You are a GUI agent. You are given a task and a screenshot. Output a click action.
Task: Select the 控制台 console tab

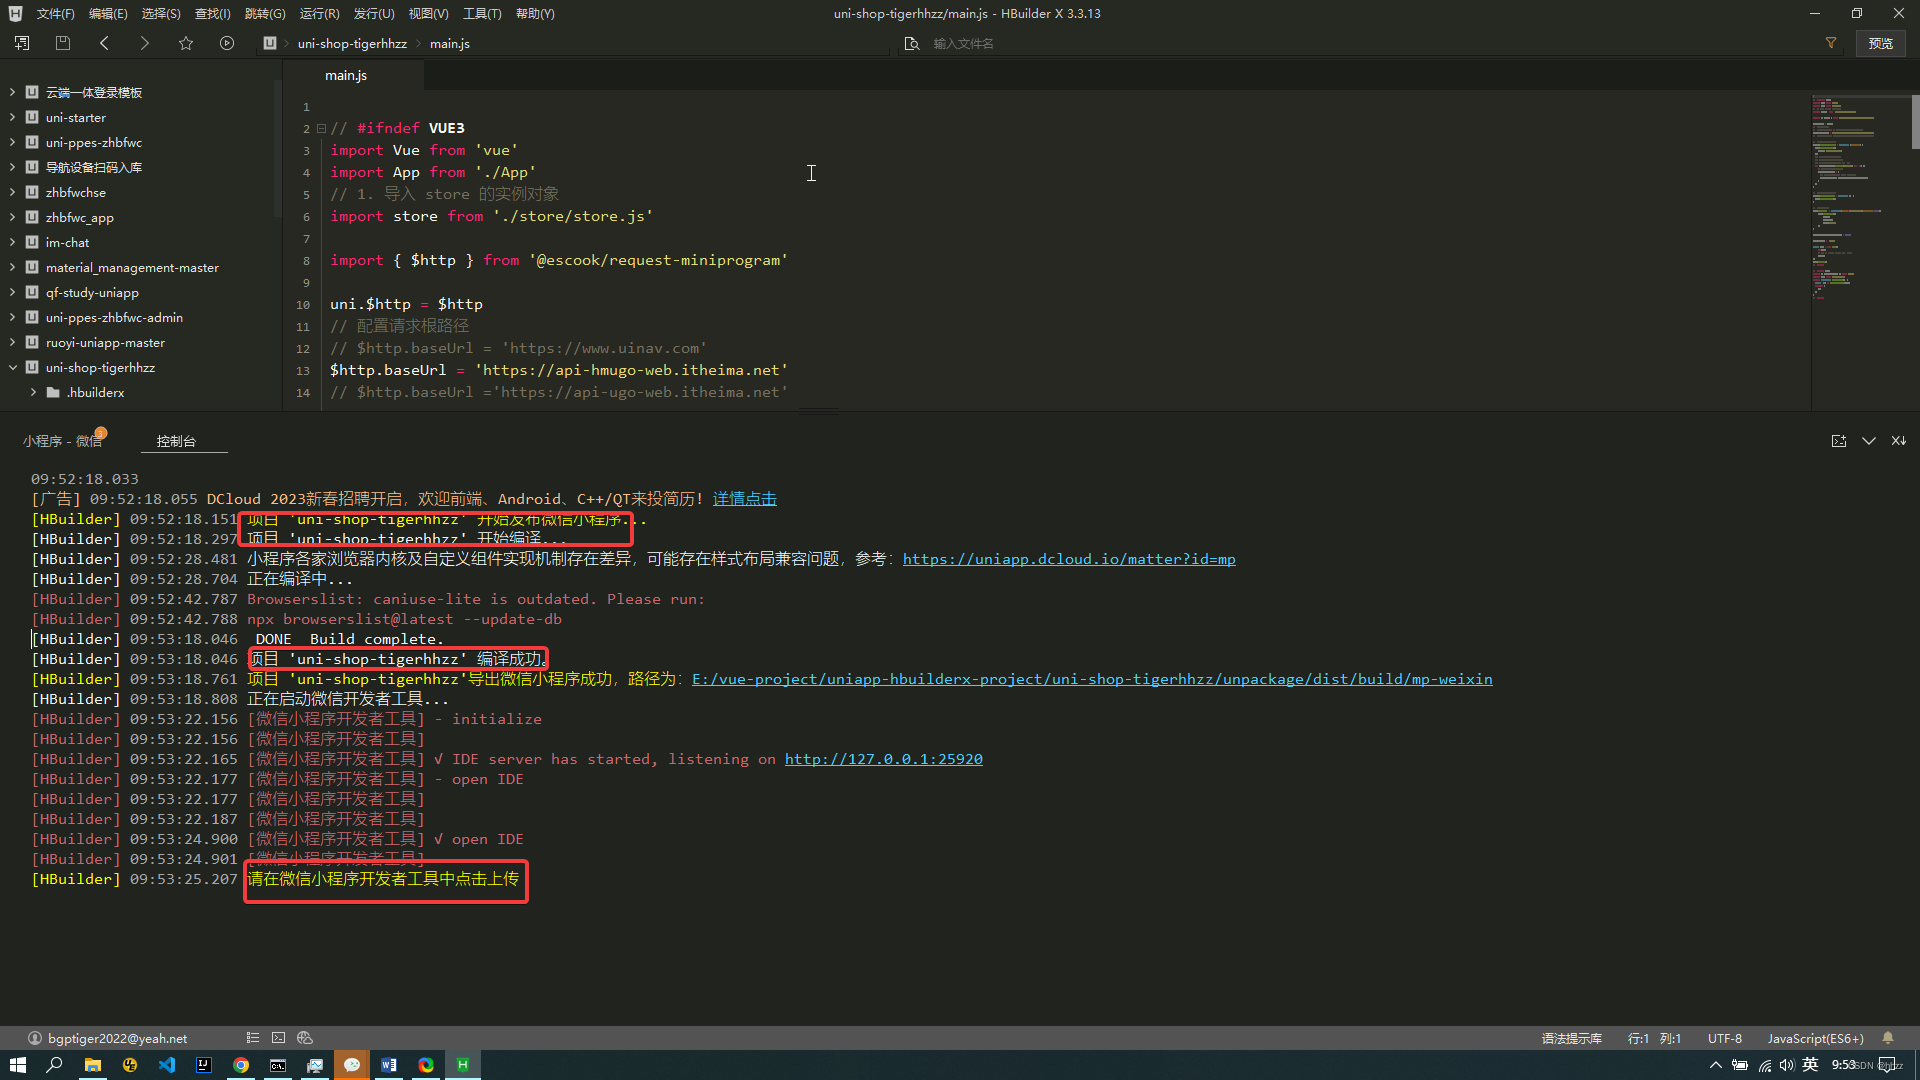(x=176, y=441)
